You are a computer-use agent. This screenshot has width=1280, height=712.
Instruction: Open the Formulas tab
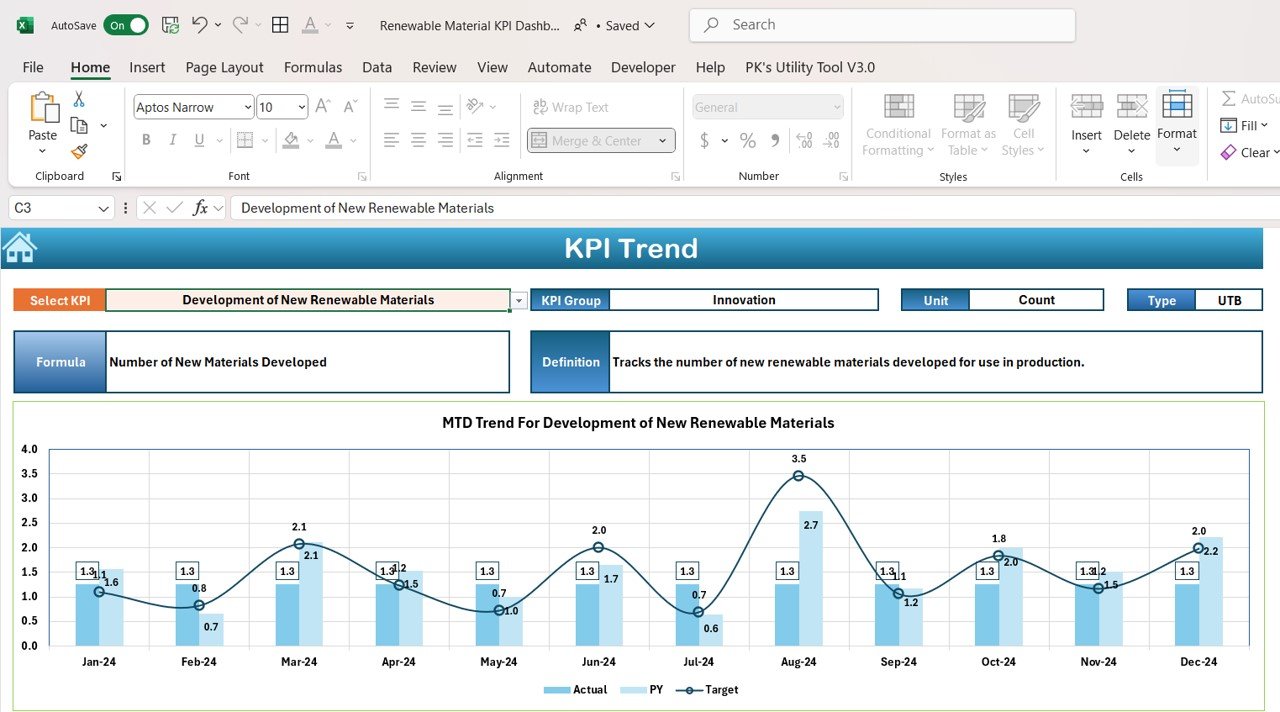pos(313,67)
